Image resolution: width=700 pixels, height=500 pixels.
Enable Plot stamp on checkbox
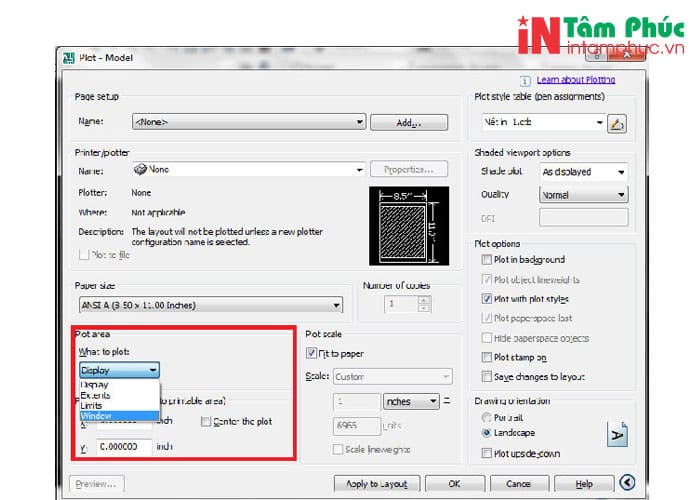[487, 357]
